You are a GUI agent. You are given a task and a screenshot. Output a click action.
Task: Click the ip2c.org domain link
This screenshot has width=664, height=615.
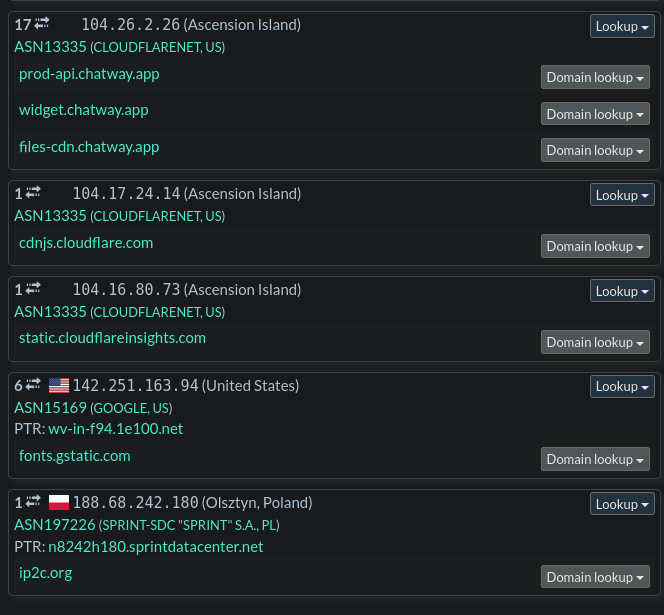tap(45, 573)
